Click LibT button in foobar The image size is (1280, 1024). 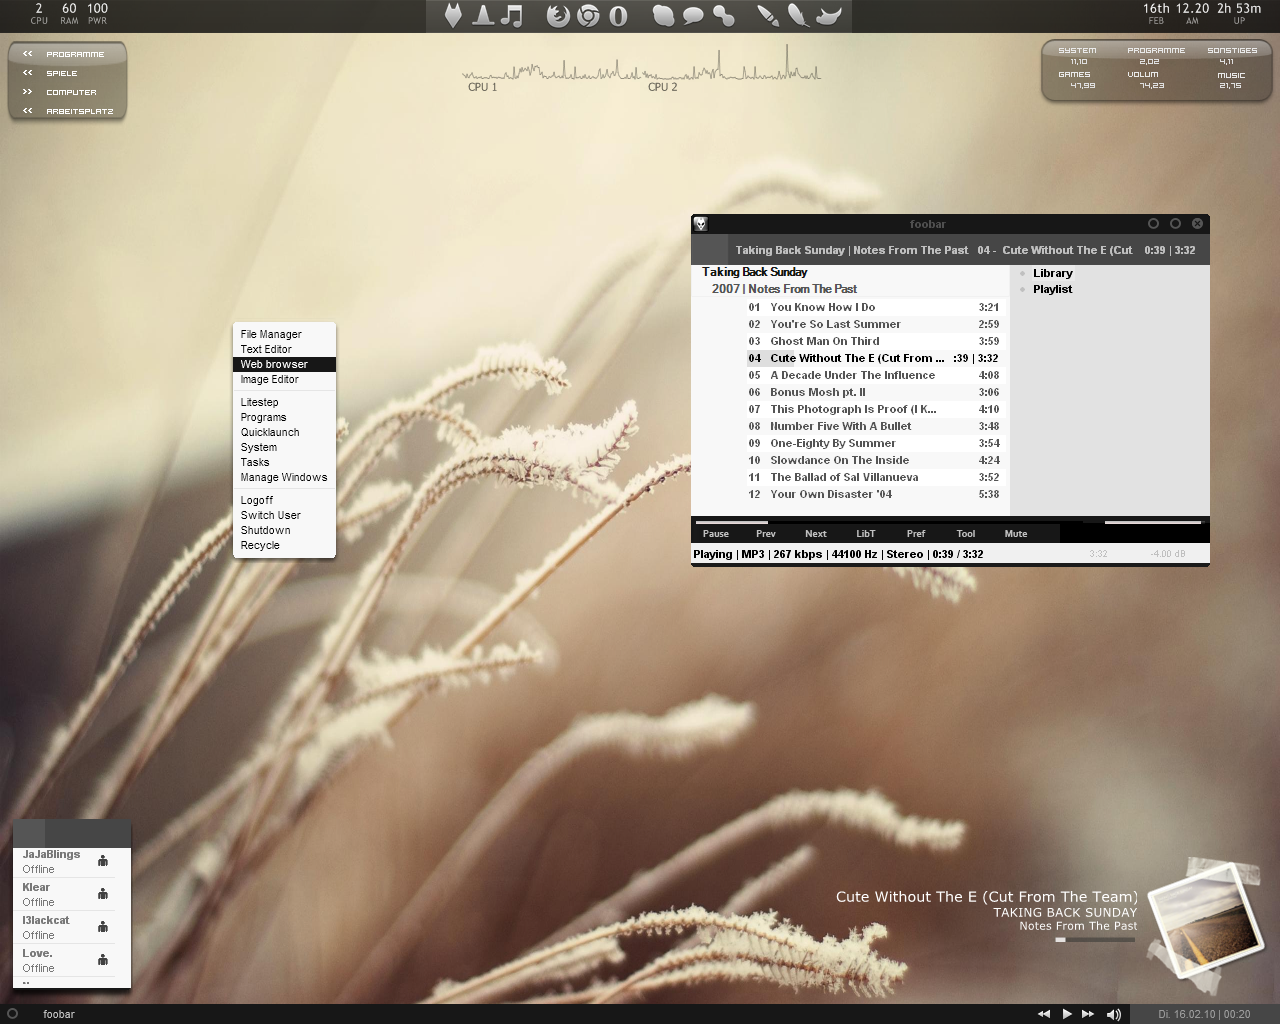click(x=866, y=533)
